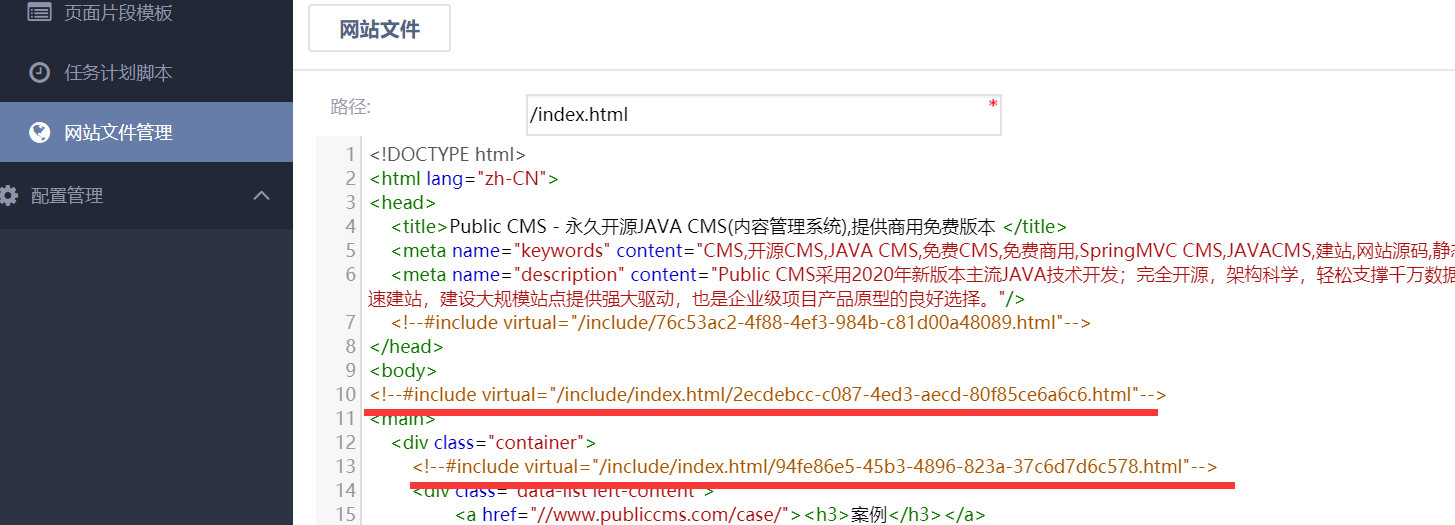Switch to the 网站文件 tab

[x=379, y=29]
